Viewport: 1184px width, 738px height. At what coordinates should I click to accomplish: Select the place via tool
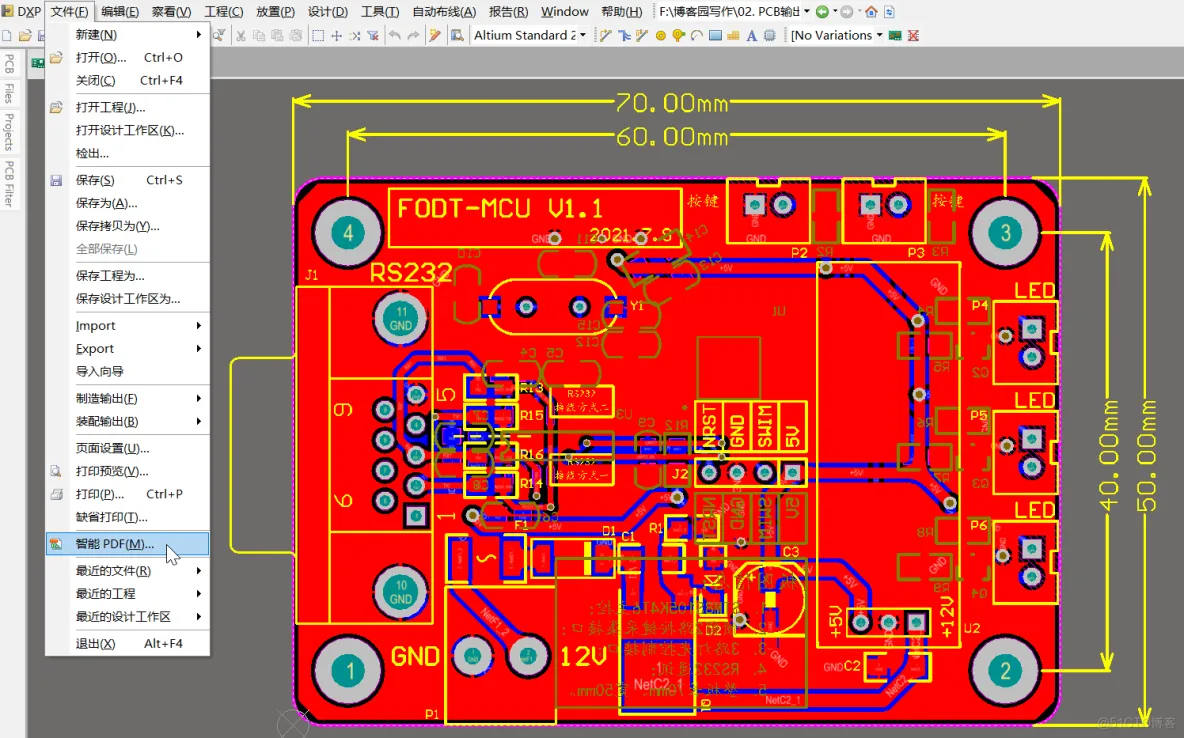(679, 36)
